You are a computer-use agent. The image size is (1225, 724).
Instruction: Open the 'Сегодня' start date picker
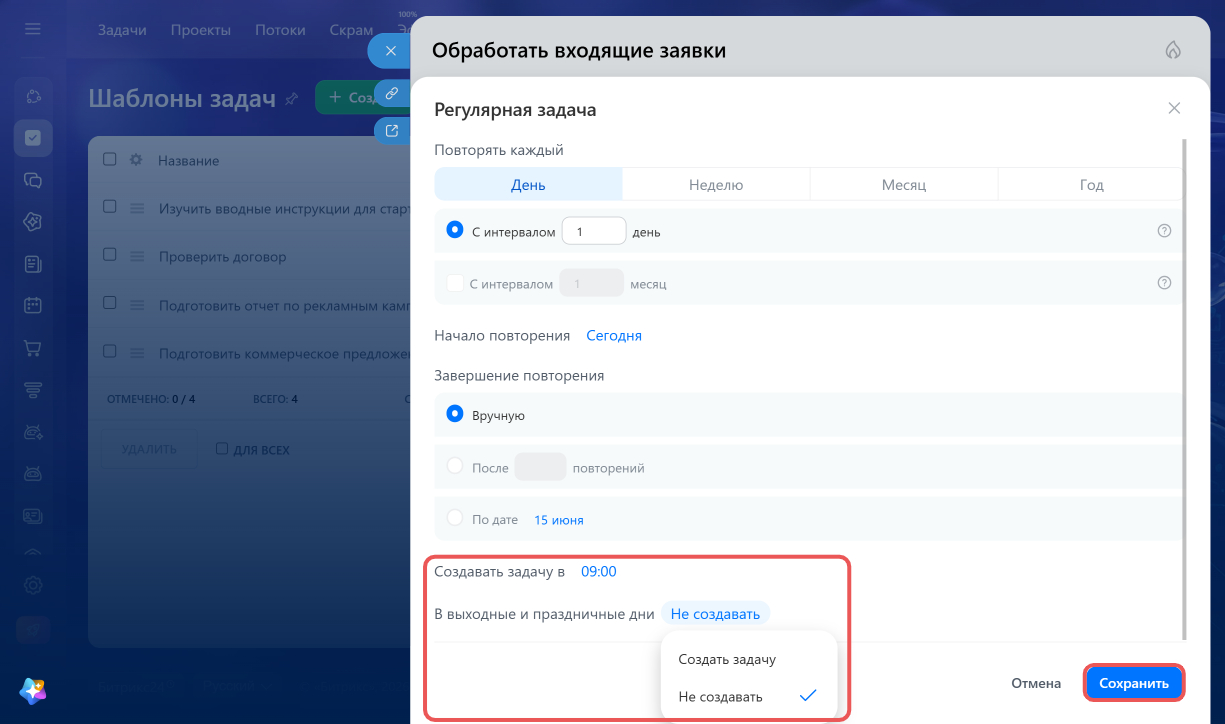[614, 336]
